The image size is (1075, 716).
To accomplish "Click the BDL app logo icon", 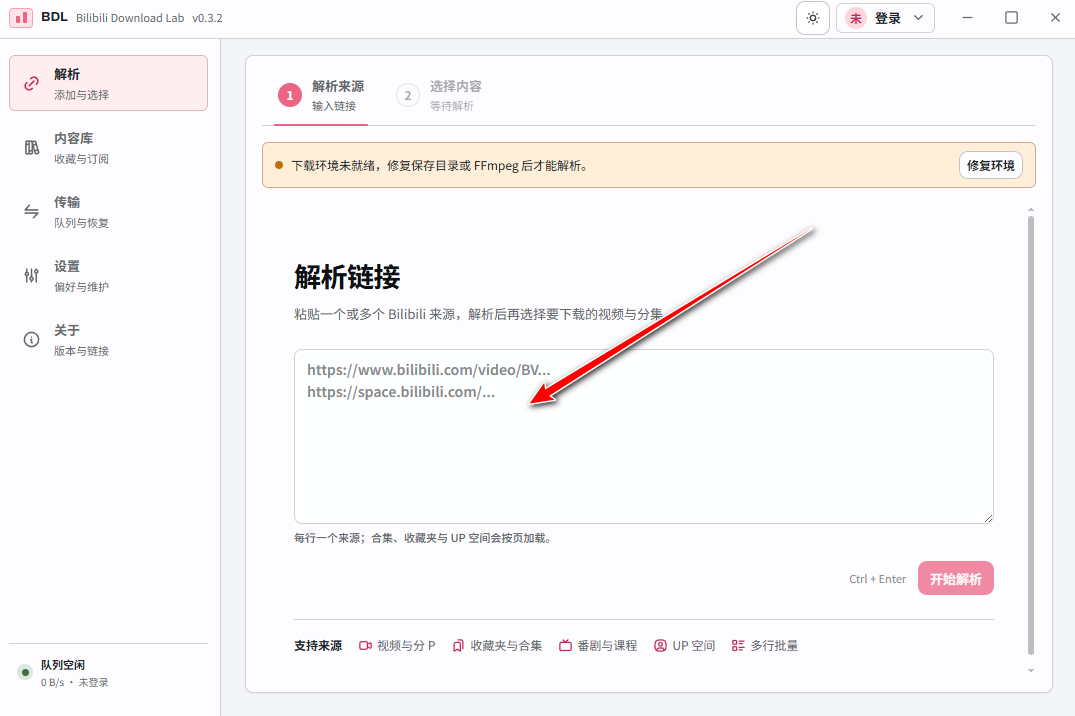I will coord(21,18).
